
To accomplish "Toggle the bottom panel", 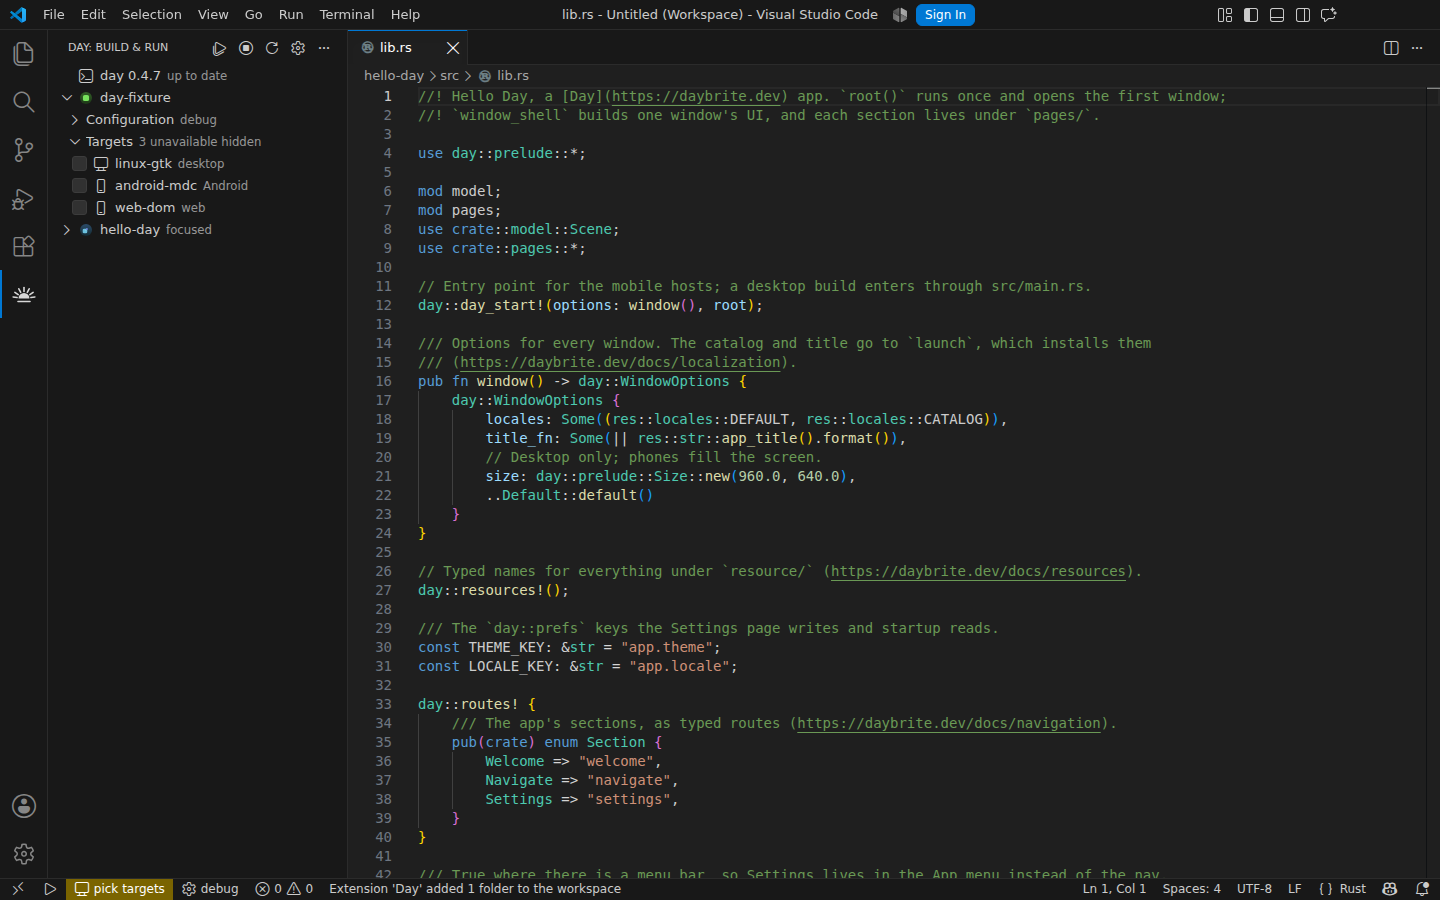I will [x=1277, y=15].
